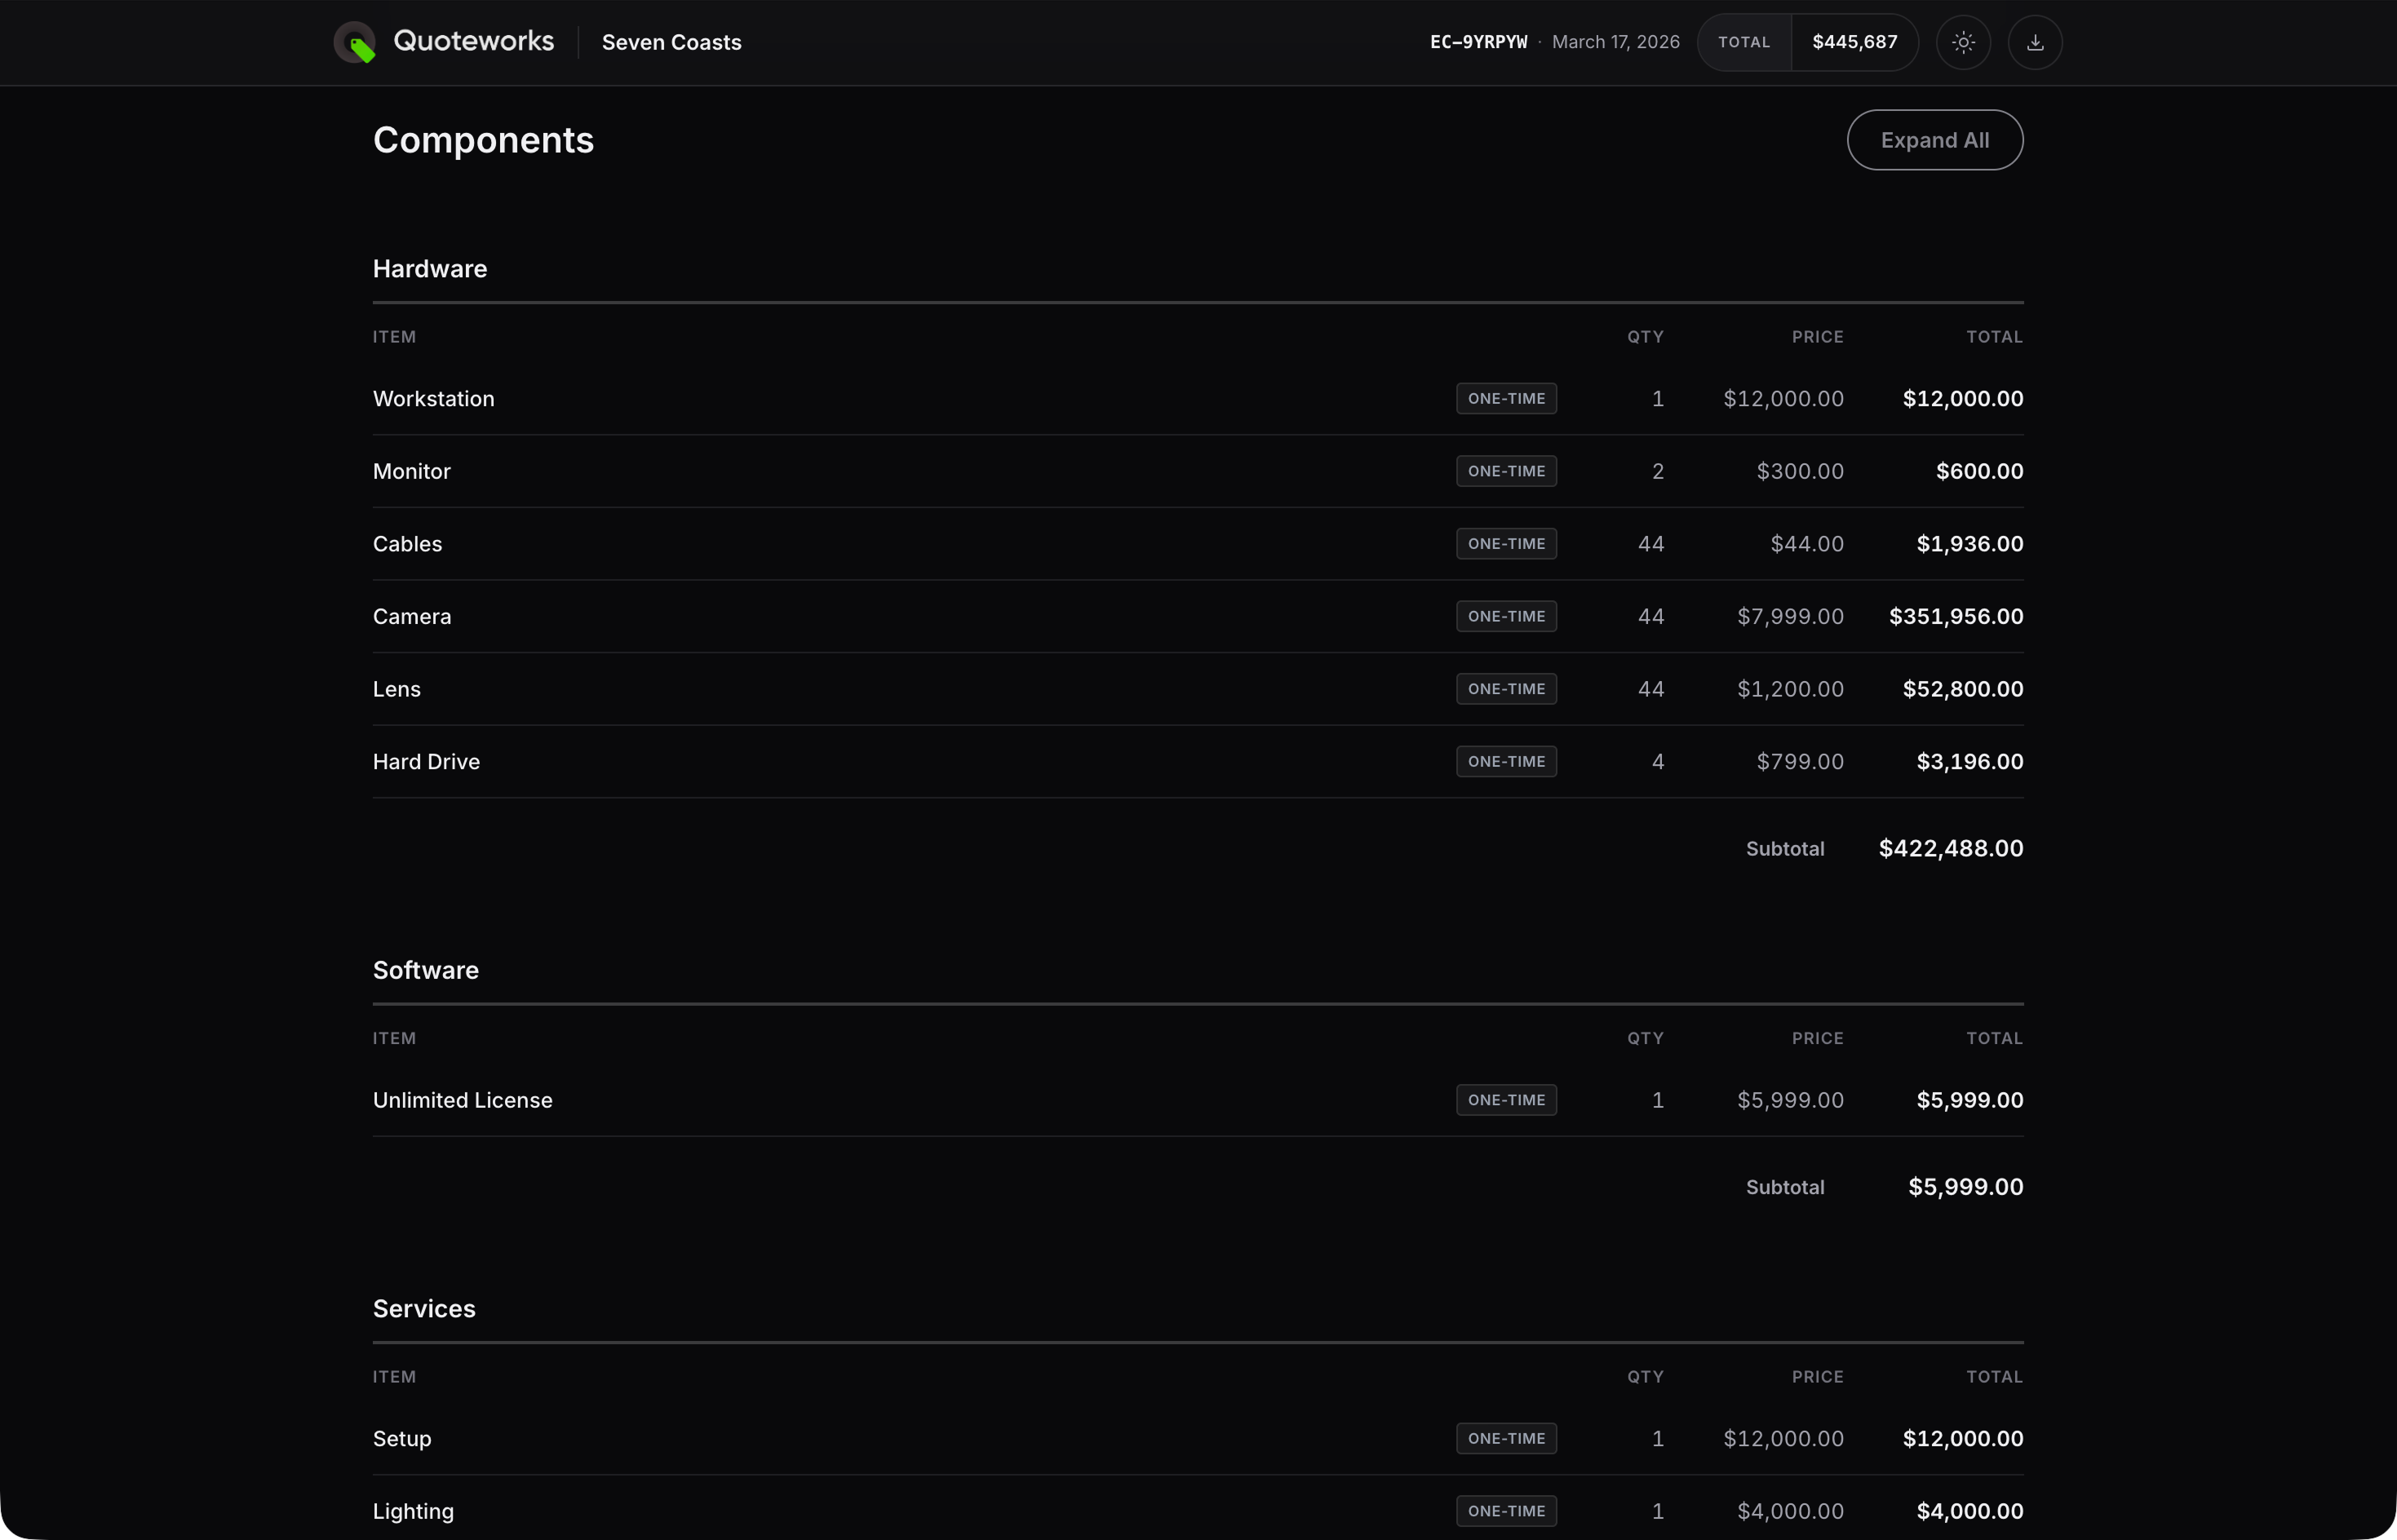This screenshot has width=2397, height=1540.
Task: Select the Cables item row
Action: pos(407,544)
